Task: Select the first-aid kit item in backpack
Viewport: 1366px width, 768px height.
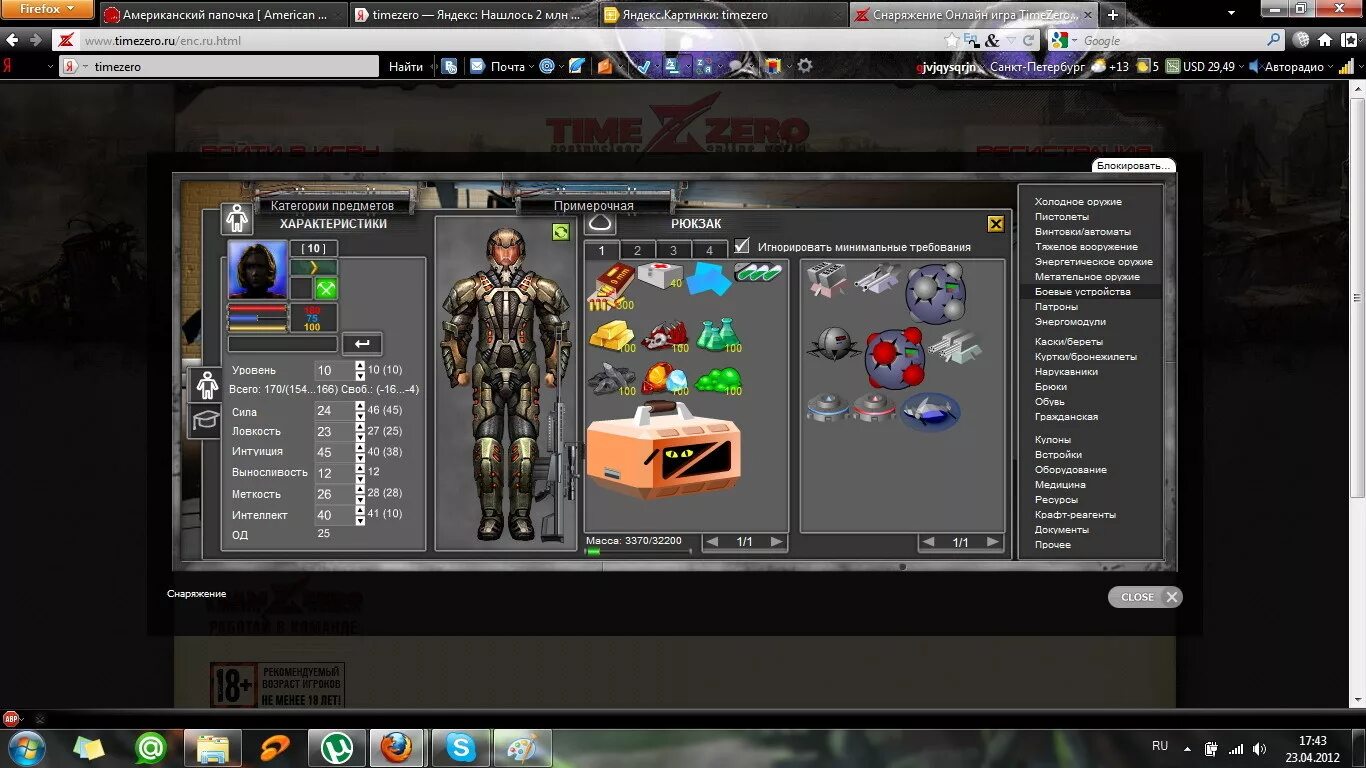Action: click(x=660, y=277)
